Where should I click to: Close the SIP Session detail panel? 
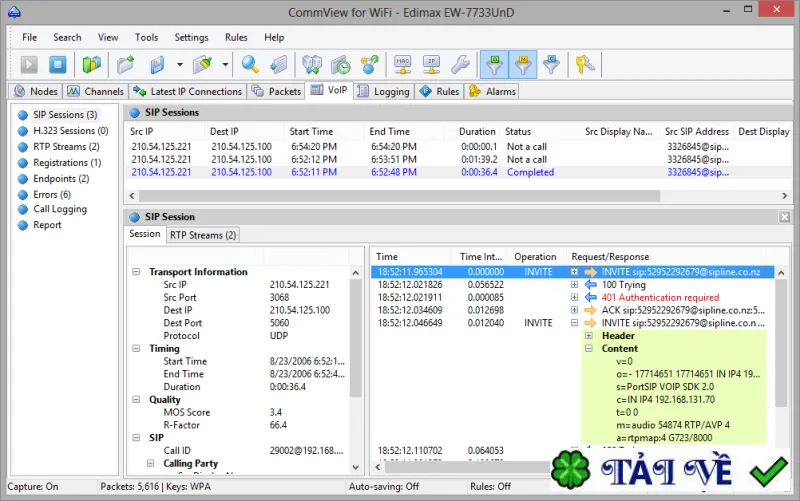coord(784,217)
